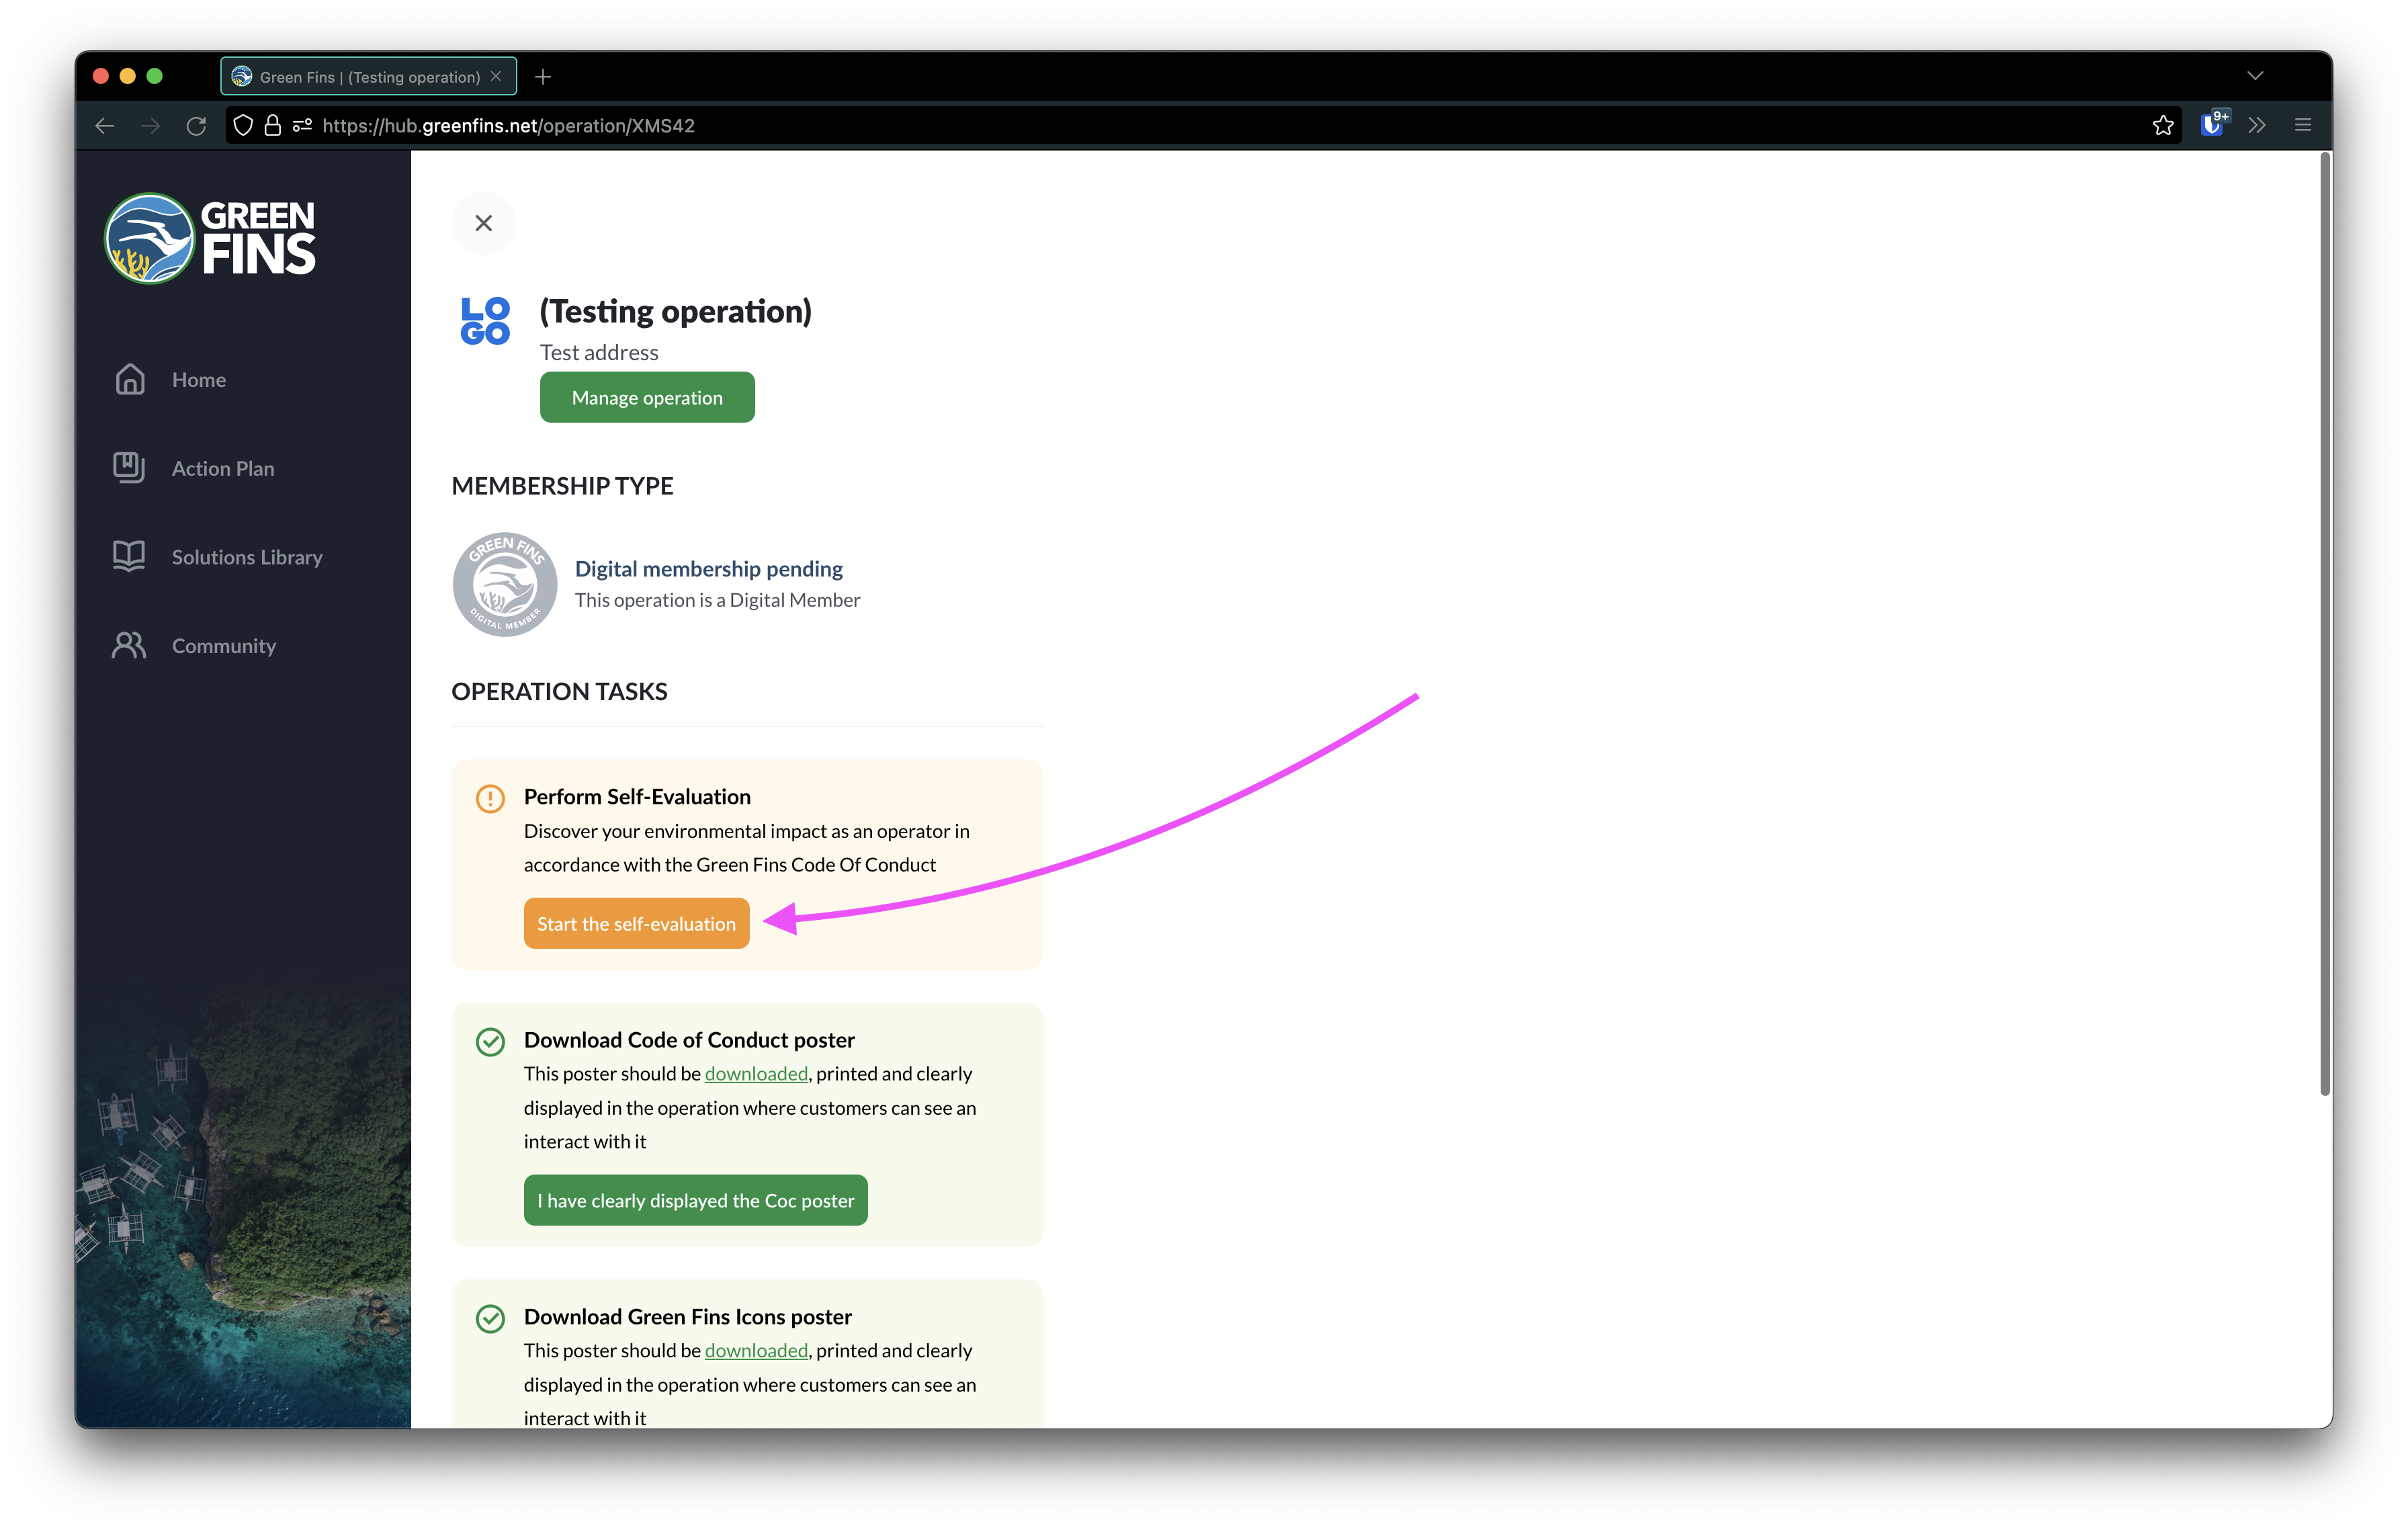Click the page vertical scrollbar
The image size is (2408, 1528).
click(x=2325, y=625)
